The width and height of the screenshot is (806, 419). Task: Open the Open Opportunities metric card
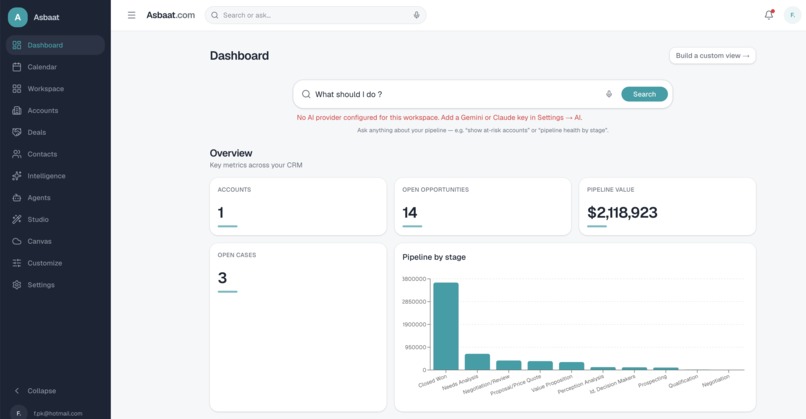[x=483, y=207]
